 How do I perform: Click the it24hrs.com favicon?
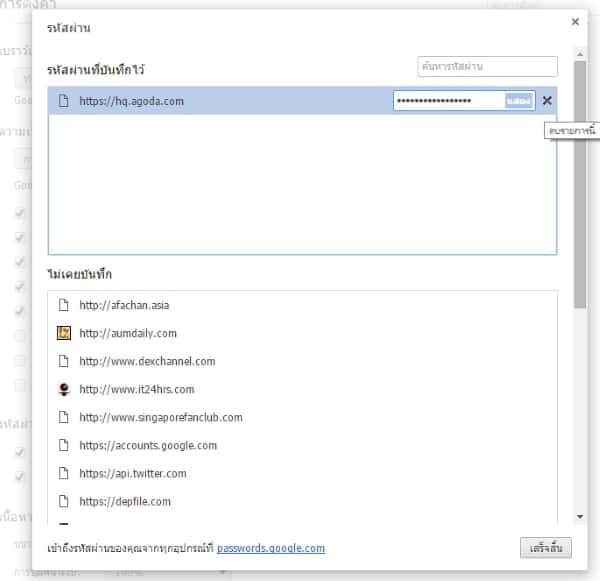63,389
